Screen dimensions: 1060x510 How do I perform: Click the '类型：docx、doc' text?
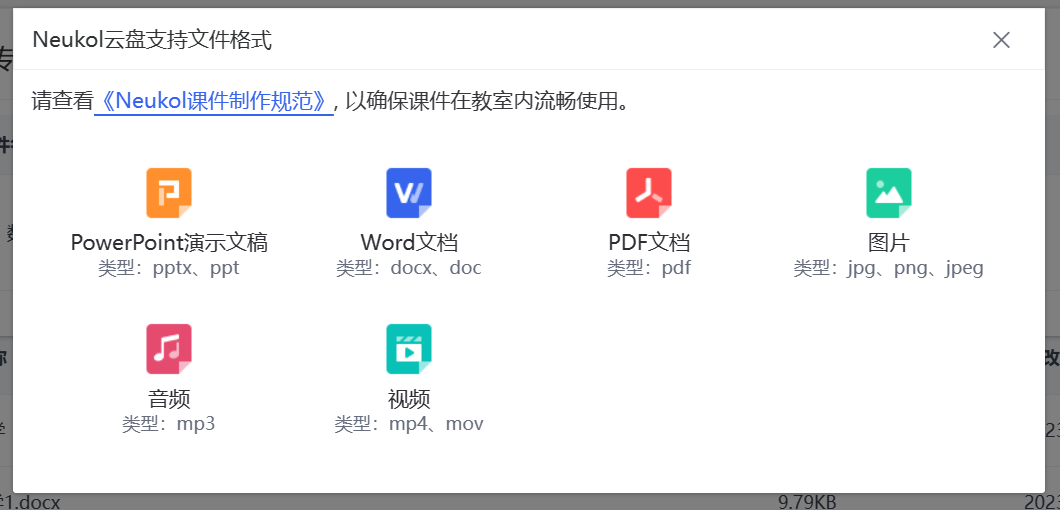click(409, 269)
